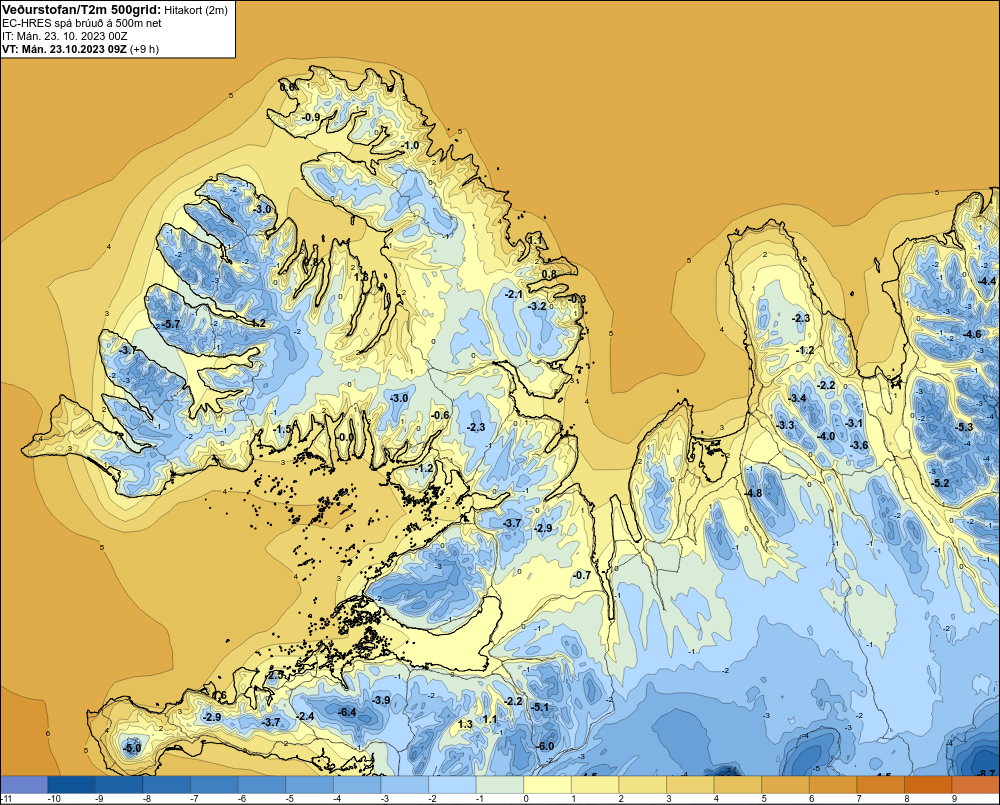
Task: Click legend swatch between 6 and 7
Action: pos(833,785)
